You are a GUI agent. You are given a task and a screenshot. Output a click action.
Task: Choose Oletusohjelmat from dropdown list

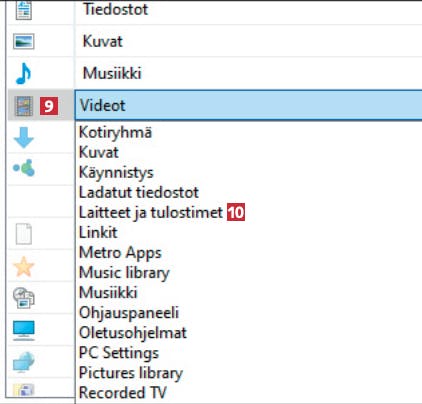coord(133,333)
